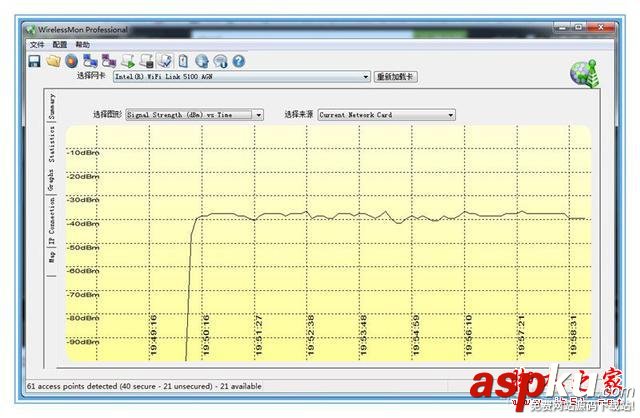Click the save floppy disk icon
640x418 pixels.
click(x=34, y=61)
